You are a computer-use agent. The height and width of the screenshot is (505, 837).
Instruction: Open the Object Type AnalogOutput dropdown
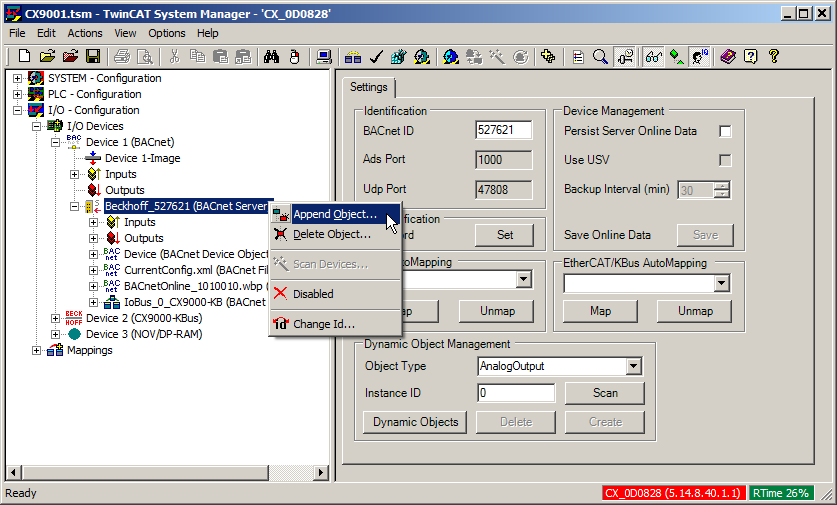tap(633, 366)
